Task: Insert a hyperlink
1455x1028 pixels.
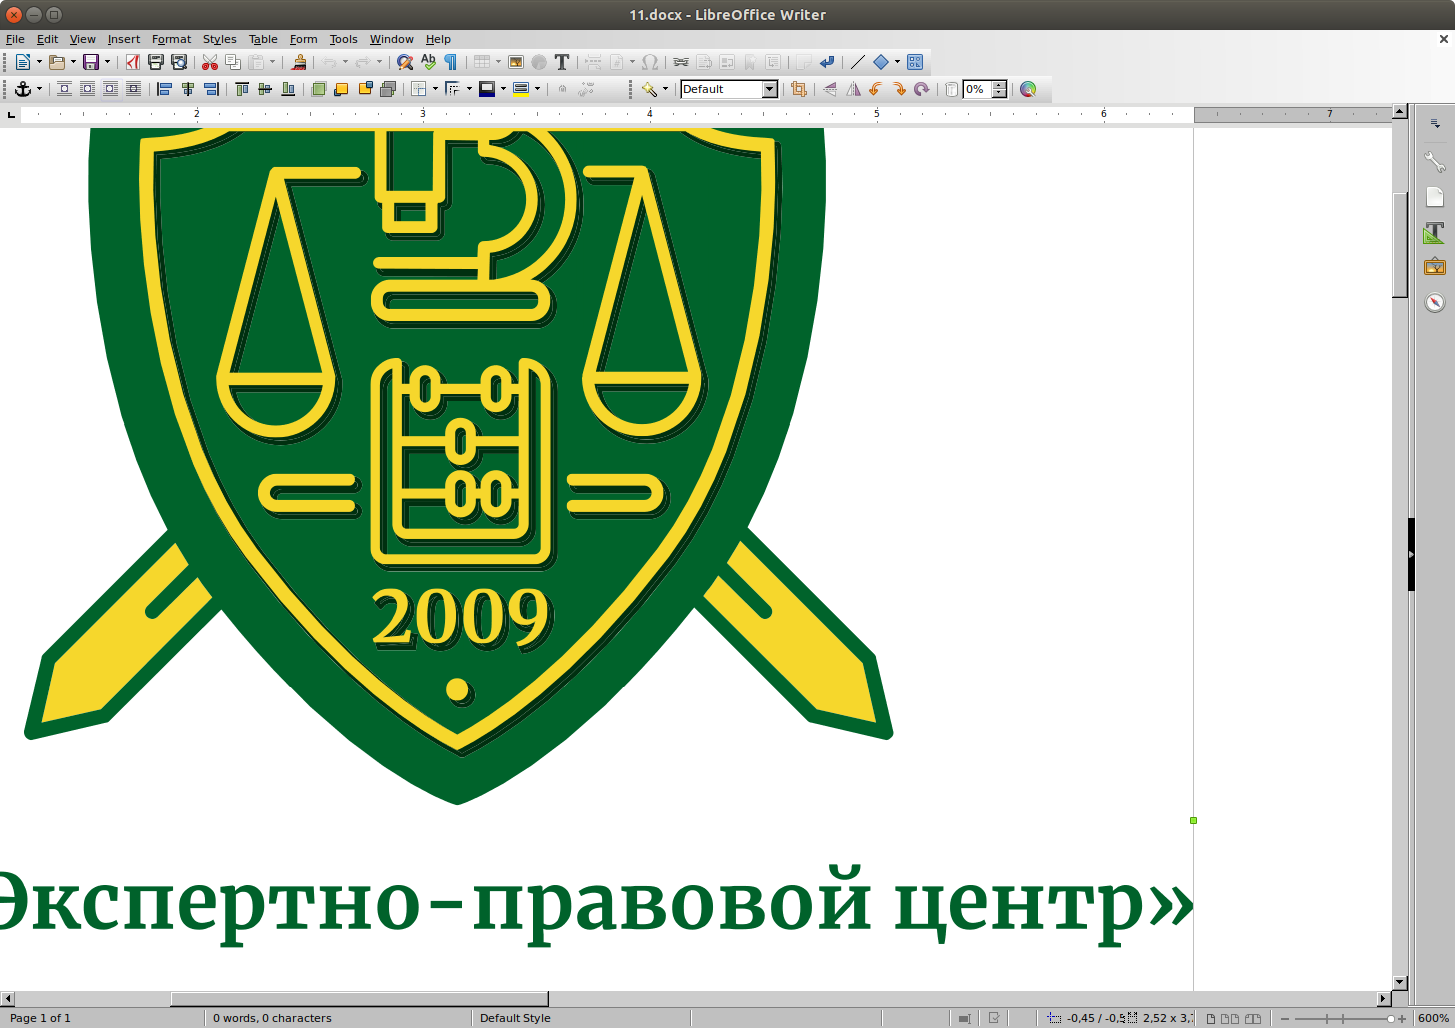Action: coord(681,62)
